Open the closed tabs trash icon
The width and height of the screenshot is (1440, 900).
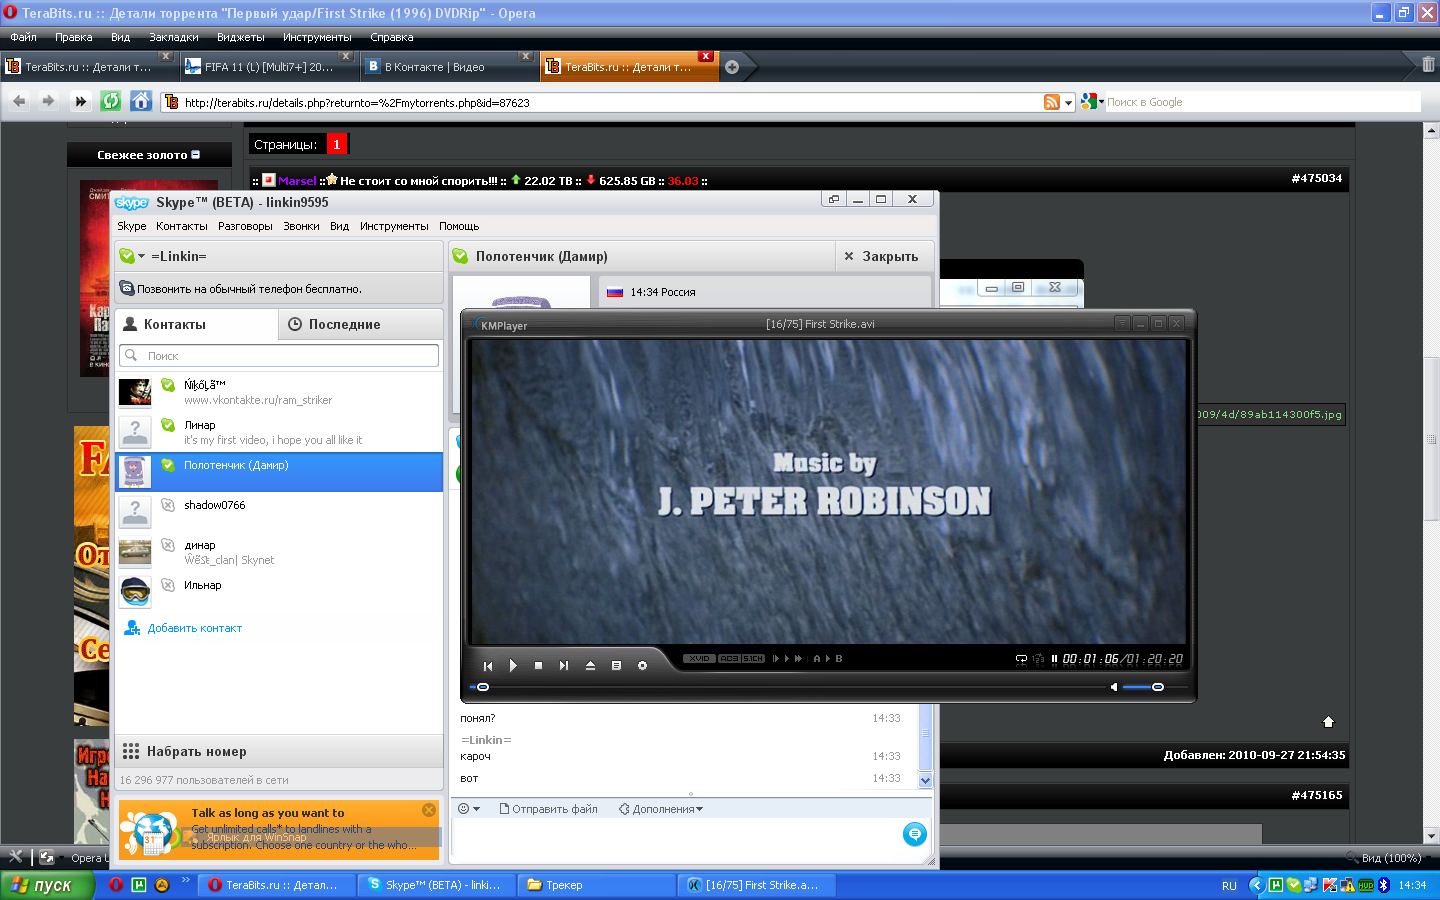click(x=1428, y=64)
